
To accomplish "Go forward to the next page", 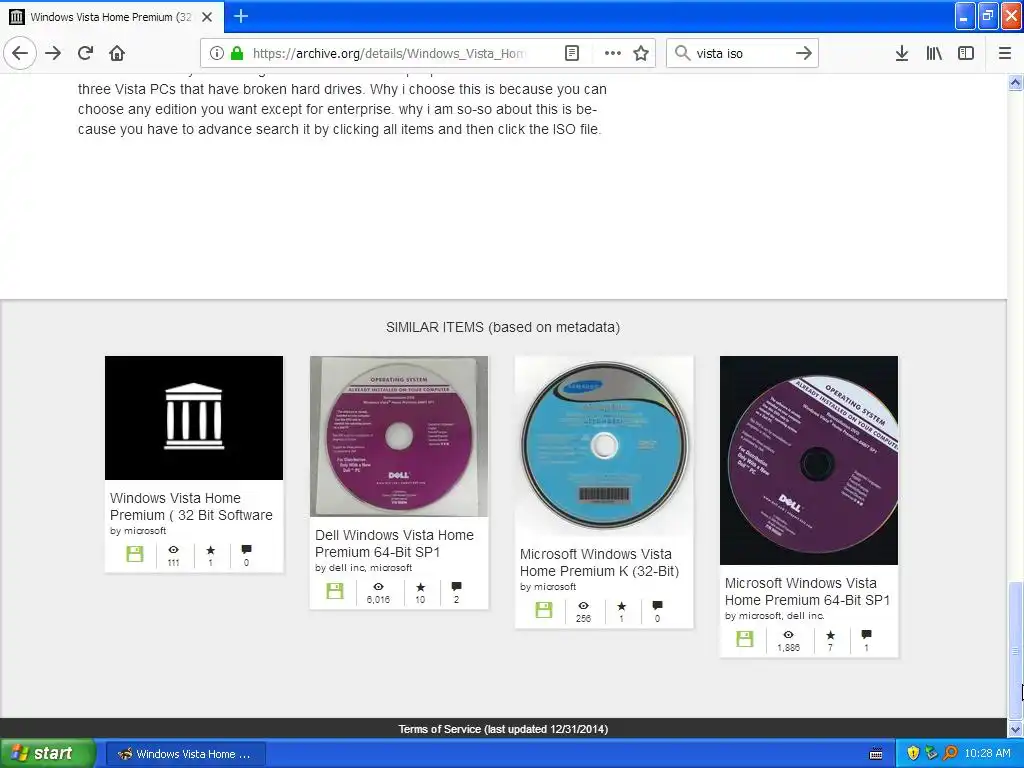I will pyautogui.click(x=53, y=53).
